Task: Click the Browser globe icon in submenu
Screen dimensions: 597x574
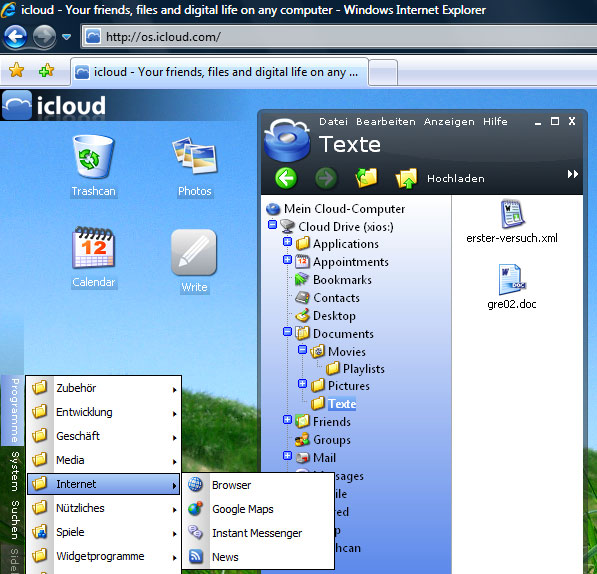Action: [x=195, y=484]
